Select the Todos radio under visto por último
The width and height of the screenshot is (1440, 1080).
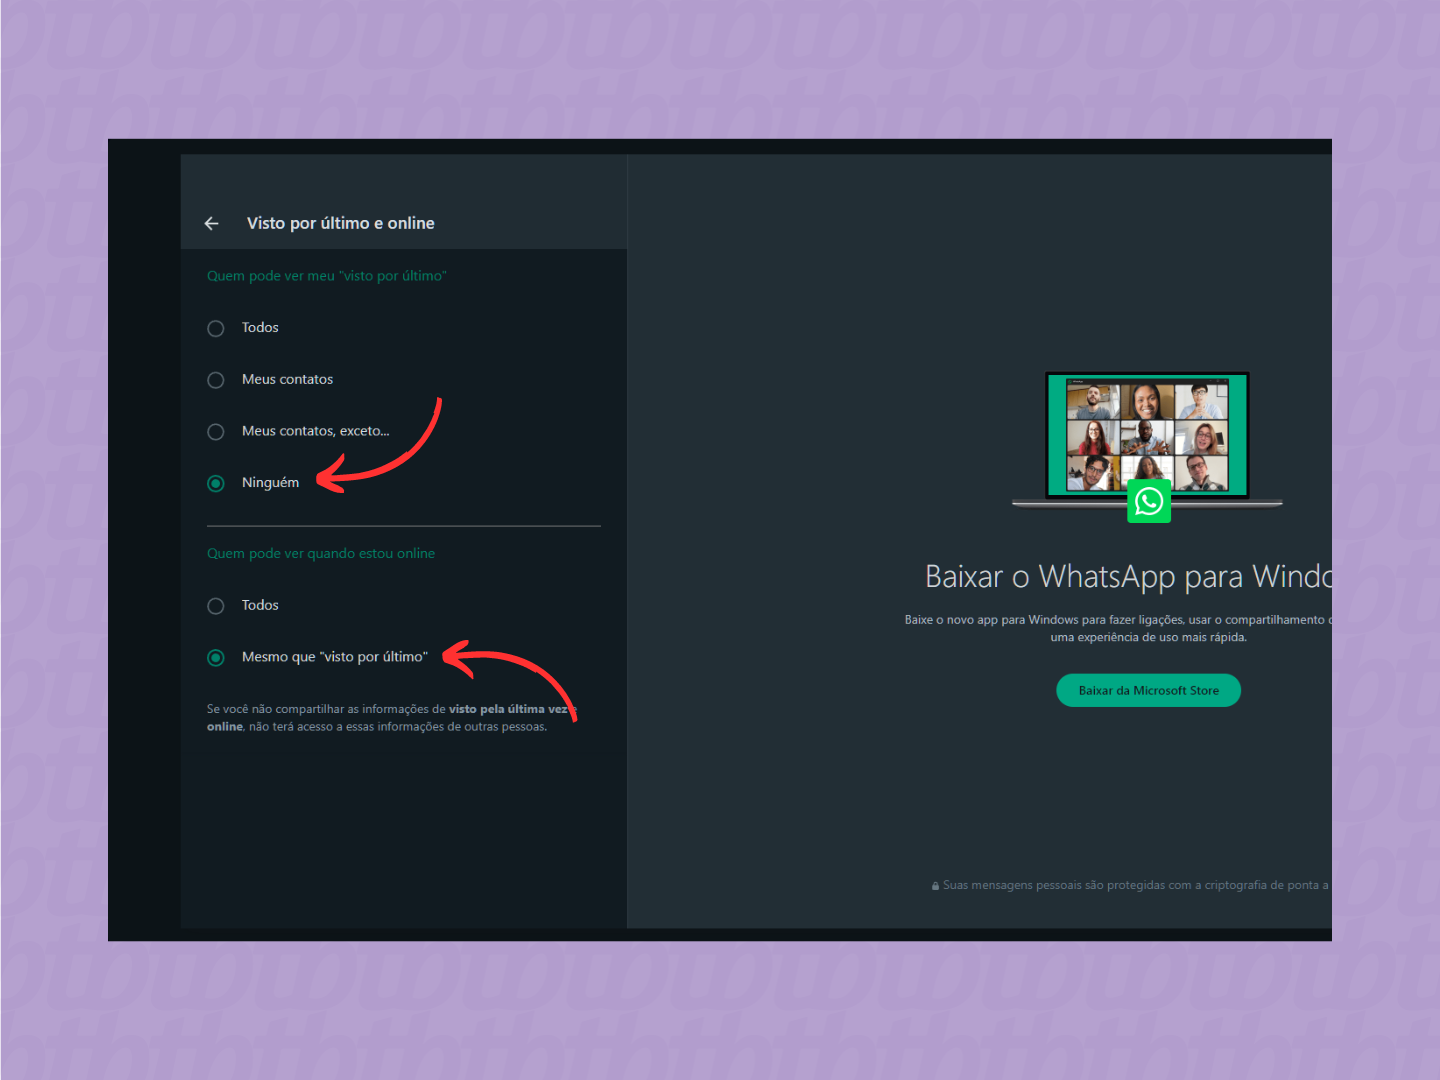[215, 328]
